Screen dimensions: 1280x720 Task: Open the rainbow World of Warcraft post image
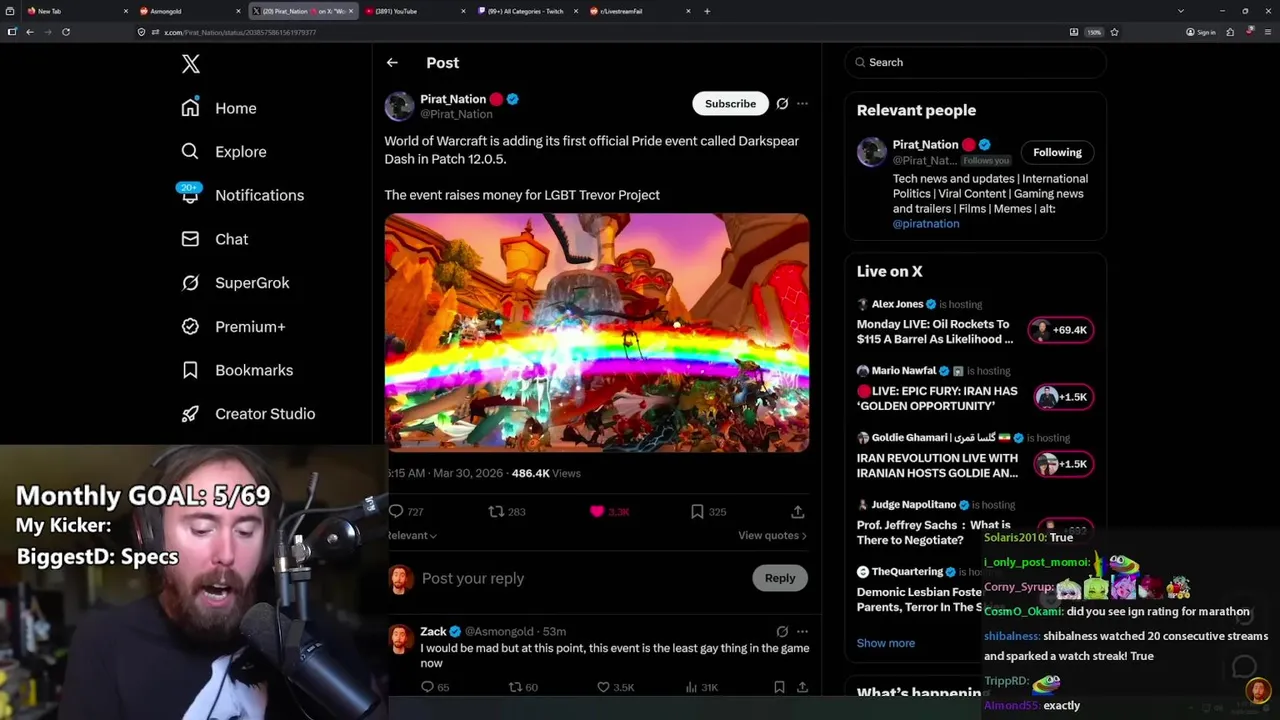coord(597,333)
